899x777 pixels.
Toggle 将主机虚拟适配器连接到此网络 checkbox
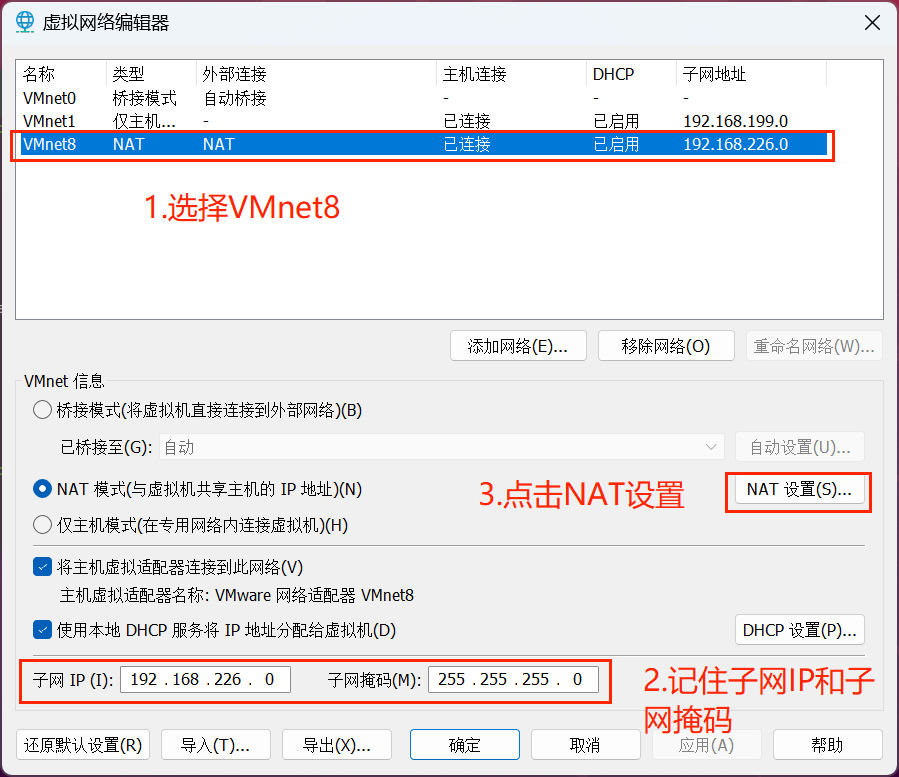(x=43, y=567)
